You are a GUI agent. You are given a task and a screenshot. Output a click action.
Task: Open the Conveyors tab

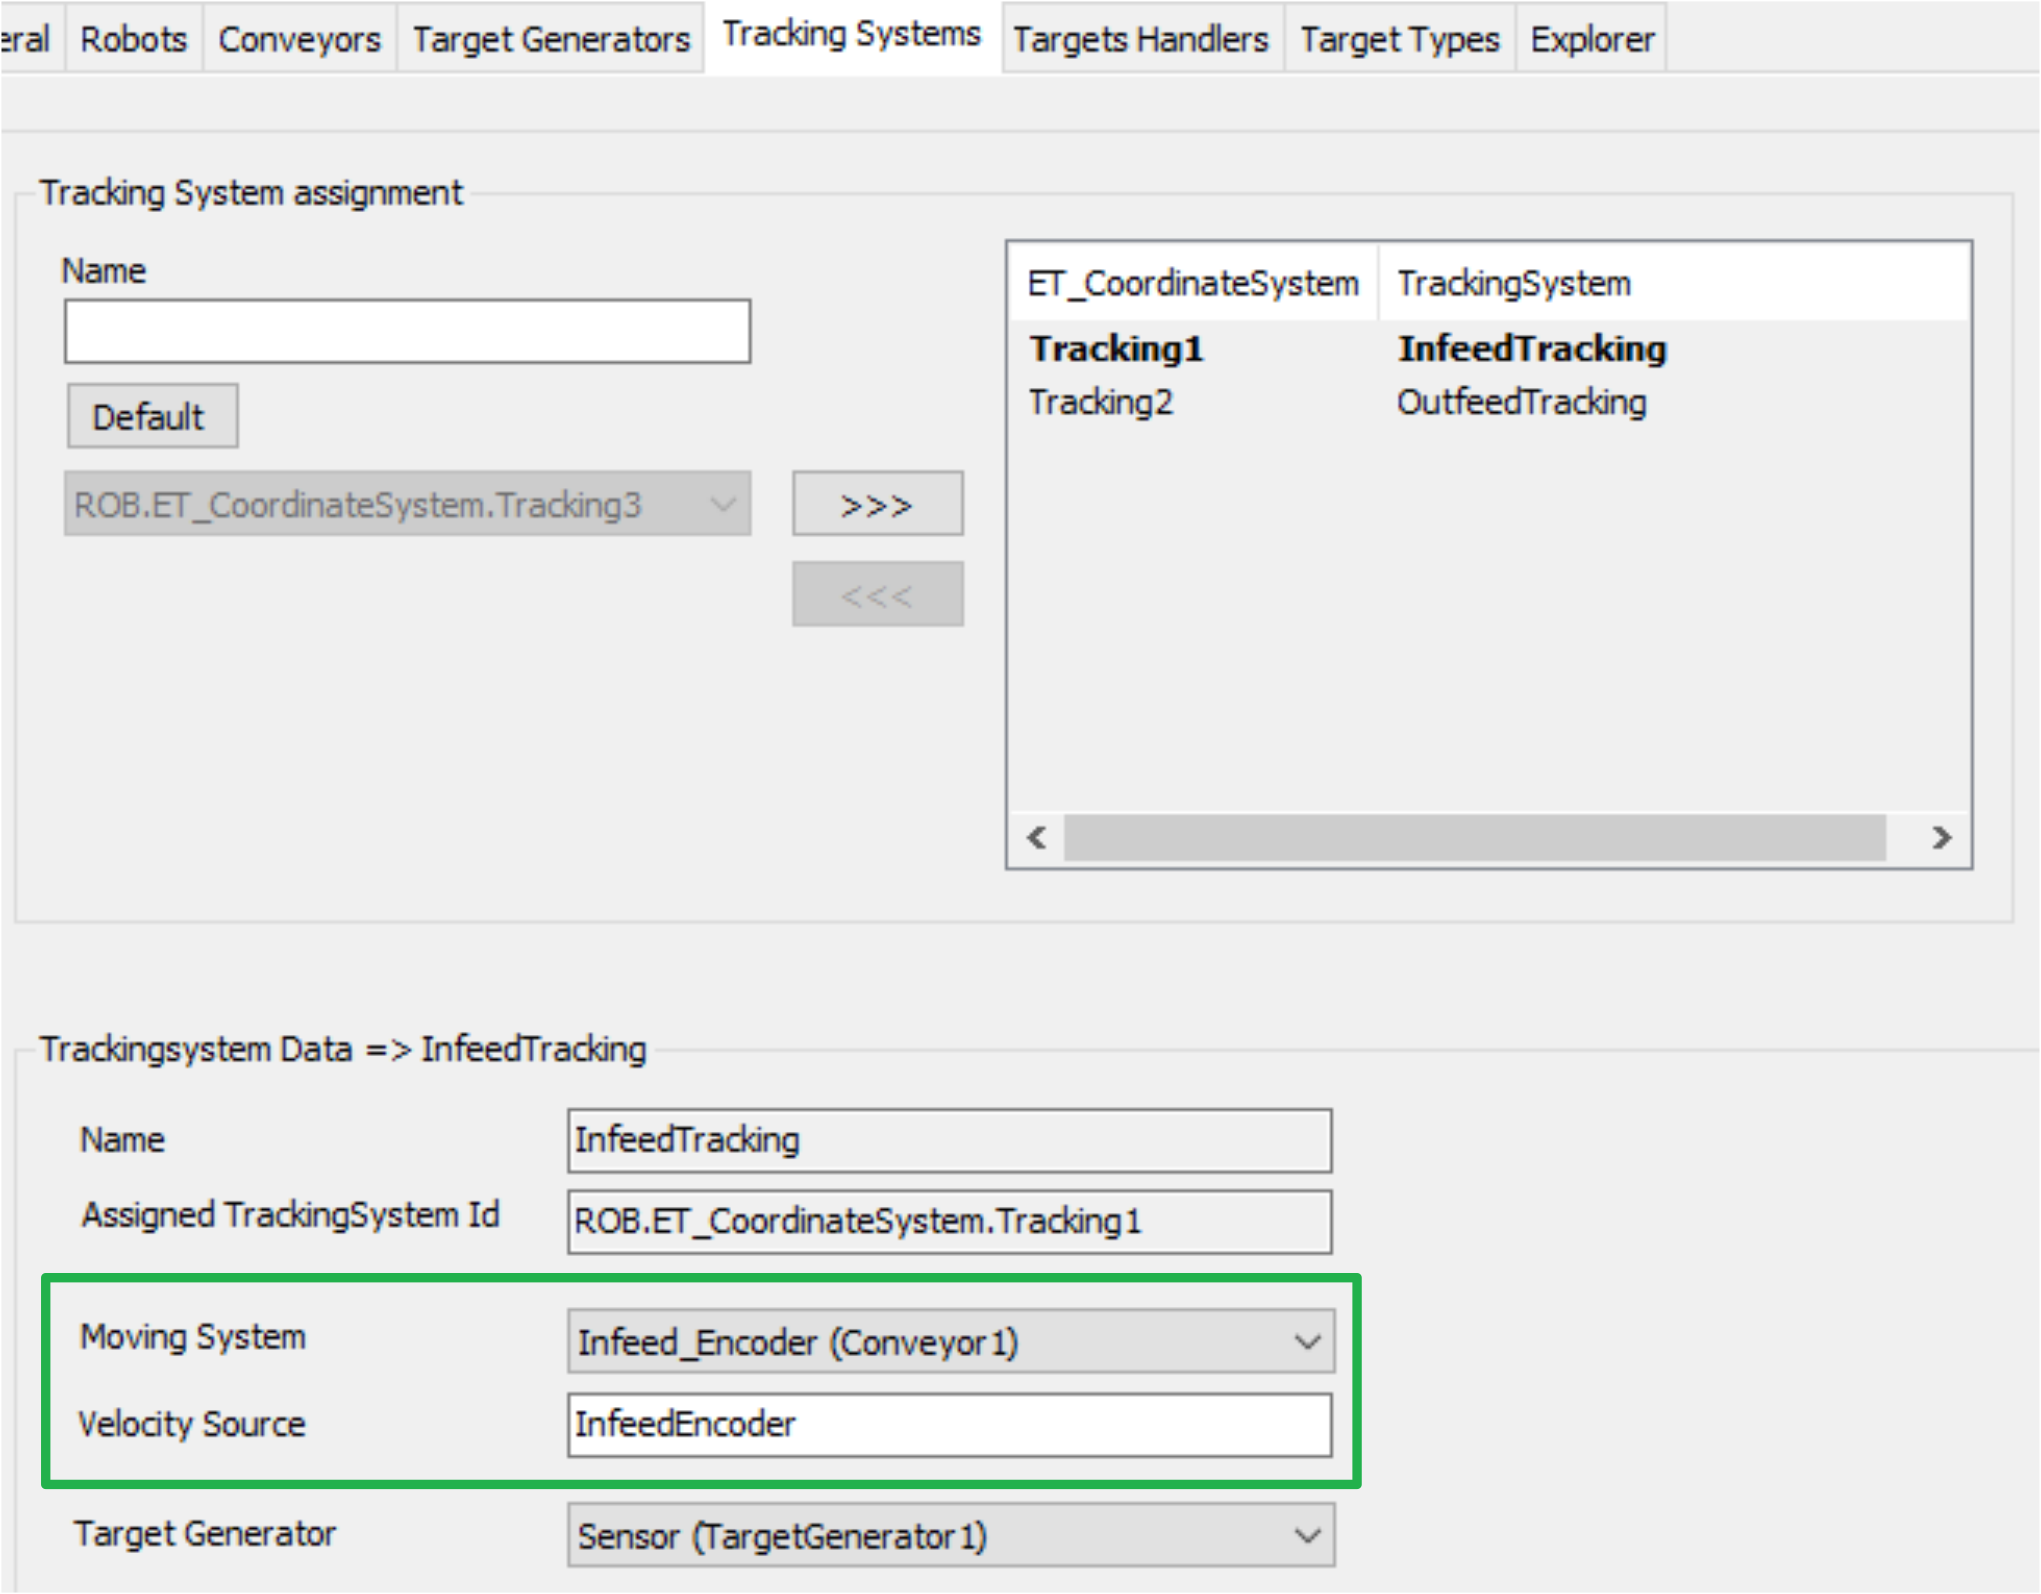298,38
